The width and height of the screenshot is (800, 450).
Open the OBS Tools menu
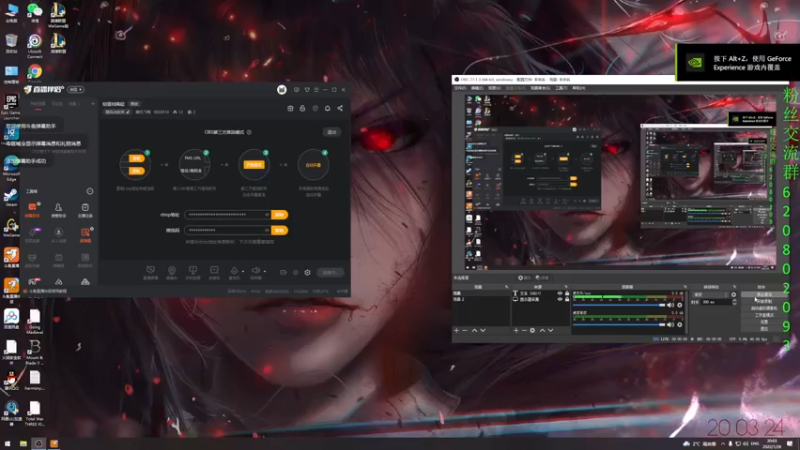(561, 88)
